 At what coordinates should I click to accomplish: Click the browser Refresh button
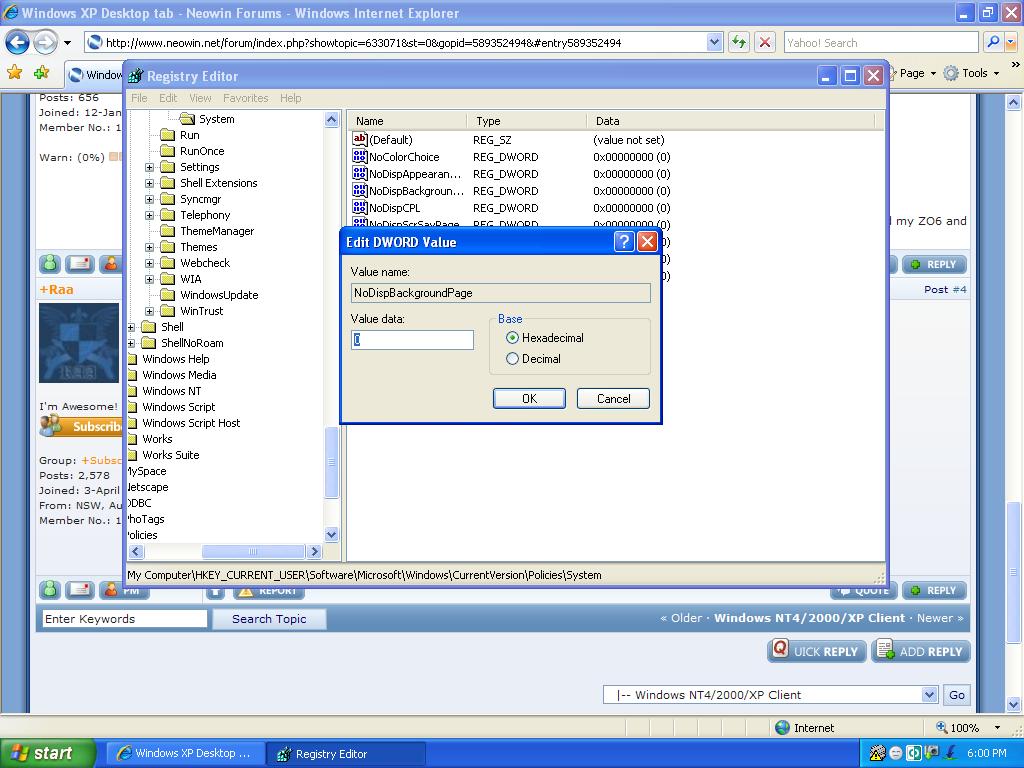pyautogui.click(x=739, y=42)
